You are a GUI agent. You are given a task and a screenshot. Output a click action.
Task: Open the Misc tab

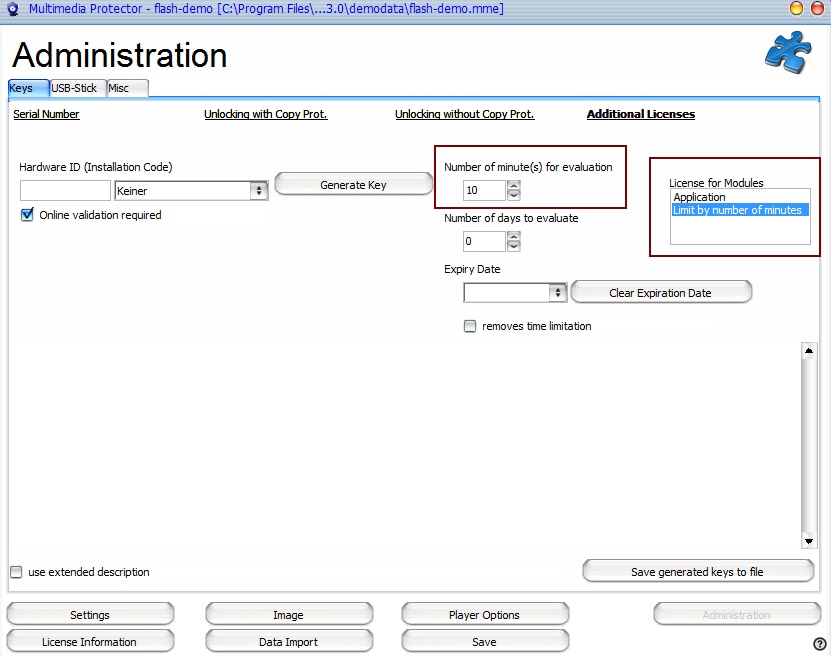126,88
